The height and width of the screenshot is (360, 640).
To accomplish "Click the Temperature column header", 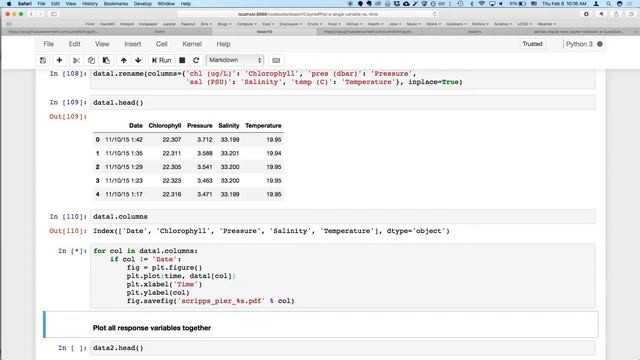I will [263, 126].
